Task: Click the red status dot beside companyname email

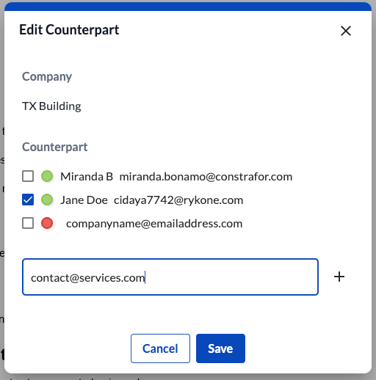Action: (47, 223)
